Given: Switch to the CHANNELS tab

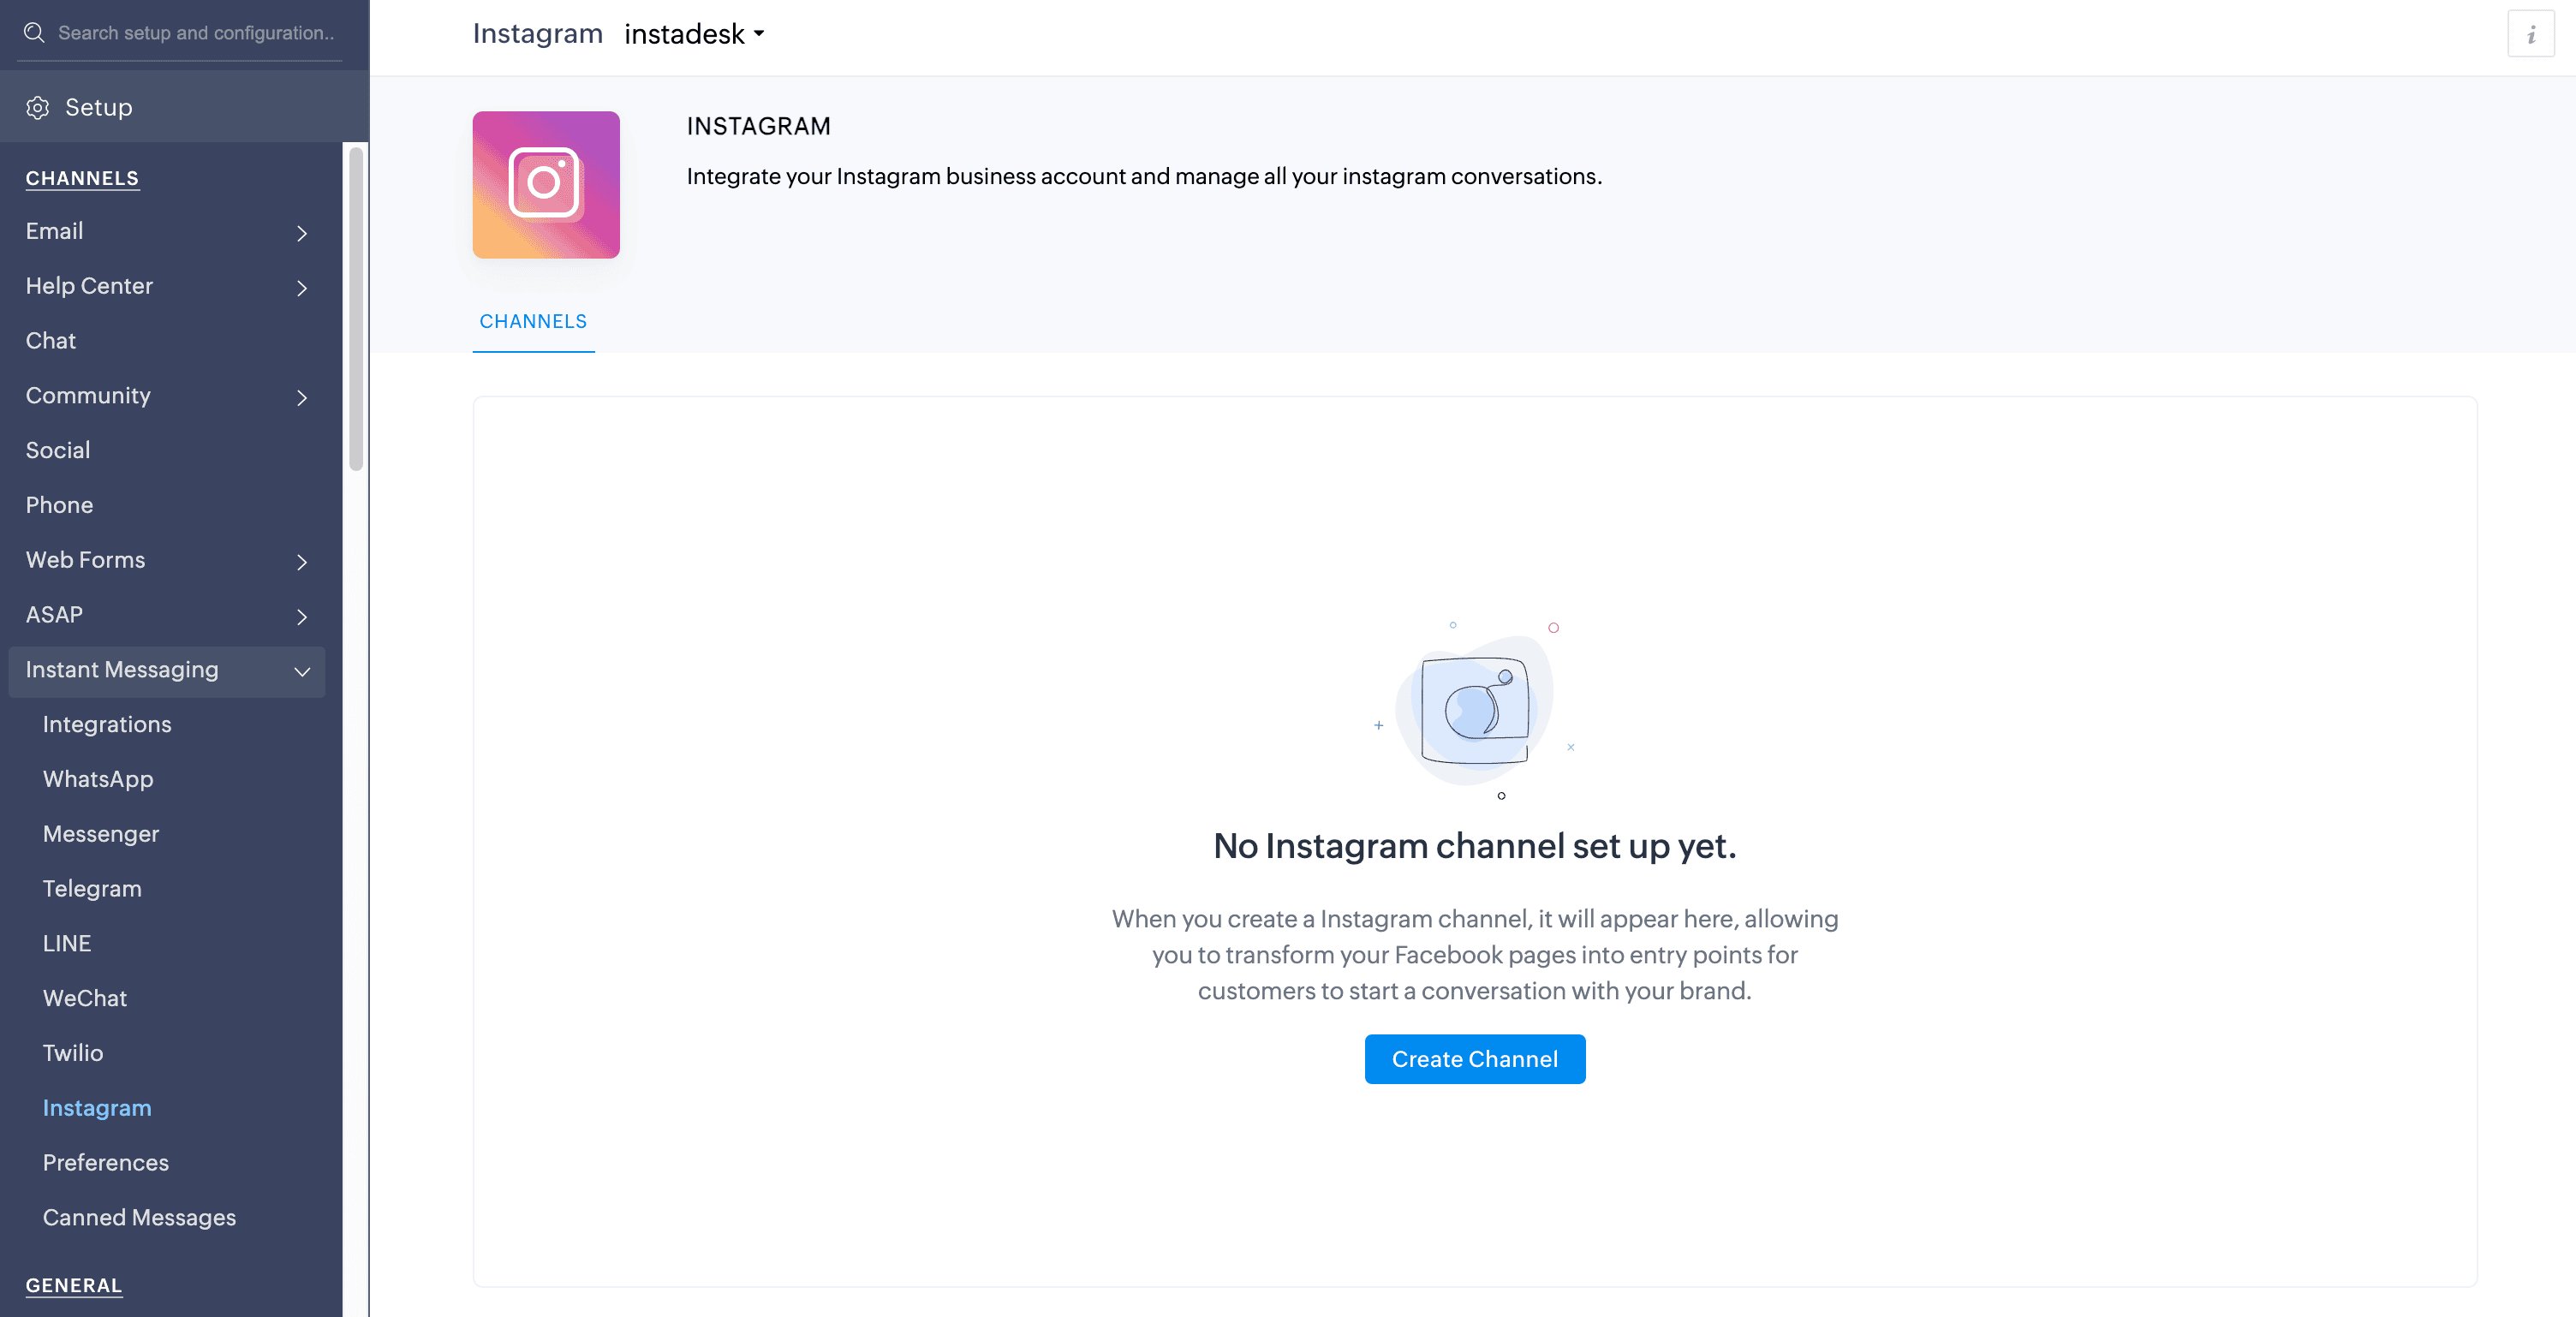Looking at the screenshot, I should click(533, 321).
